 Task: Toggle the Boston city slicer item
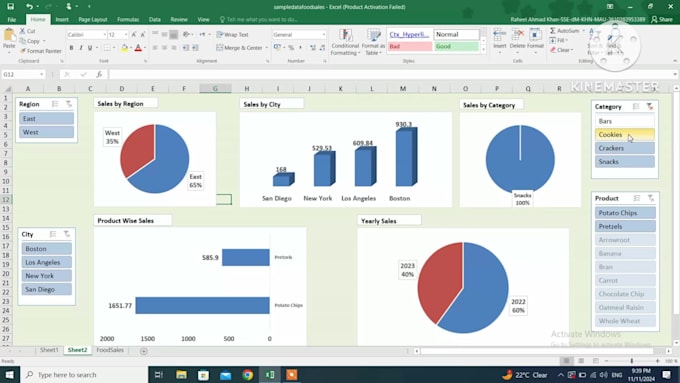pos(47,249)
